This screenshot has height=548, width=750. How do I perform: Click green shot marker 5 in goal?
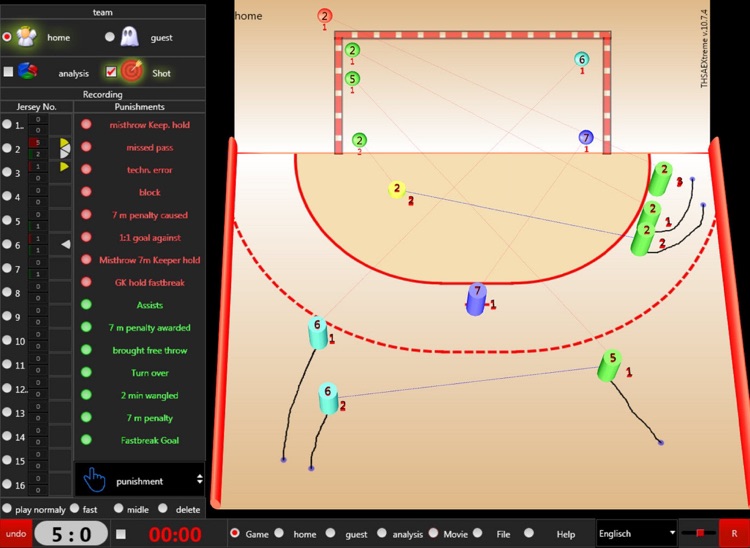tap(352, 78)
